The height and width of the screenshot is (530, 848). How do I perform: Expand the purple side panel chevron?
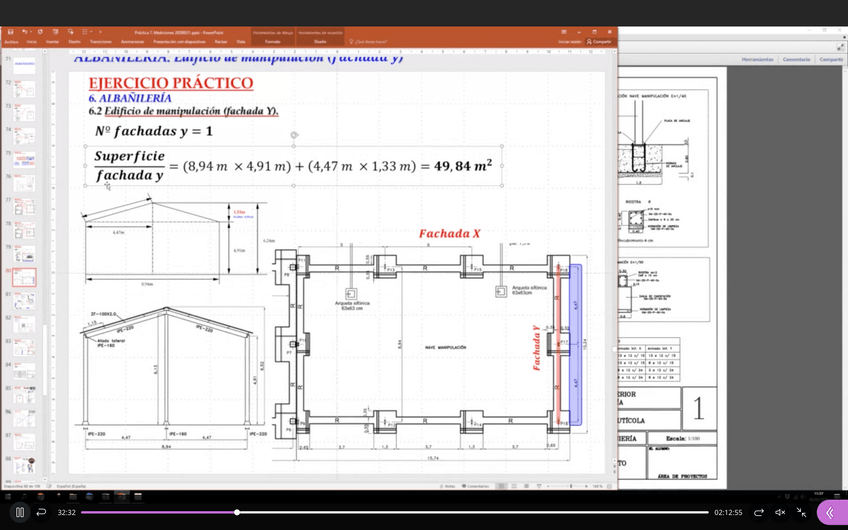coord(830,512)
